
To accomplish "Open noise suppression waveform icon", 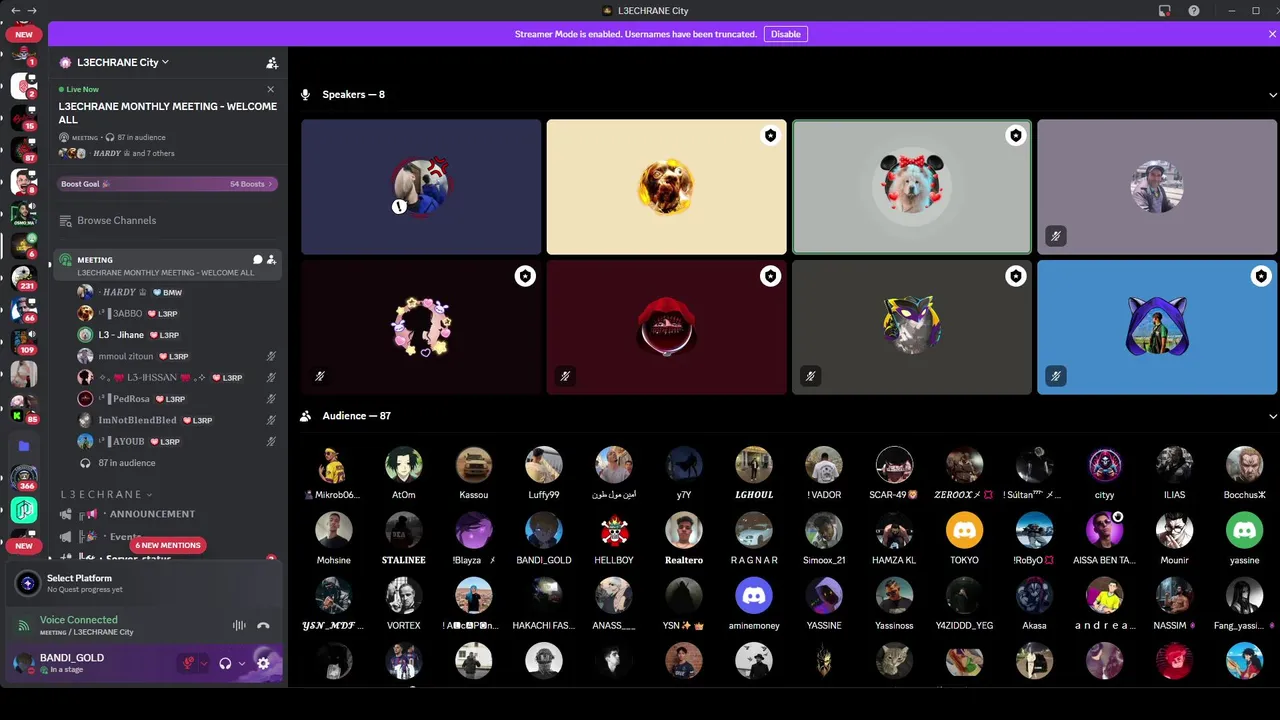I will point(239,625).
